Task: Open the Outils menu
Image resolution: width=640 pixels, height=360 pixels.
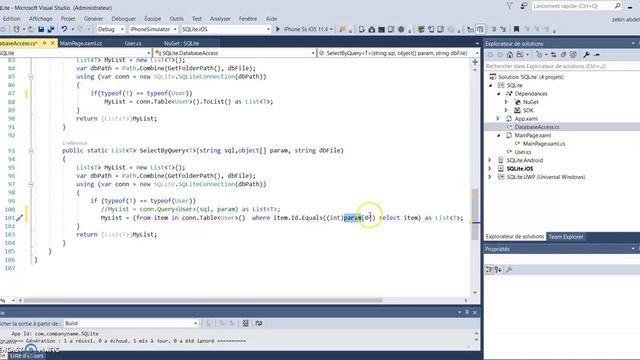Action: [176, 19]
